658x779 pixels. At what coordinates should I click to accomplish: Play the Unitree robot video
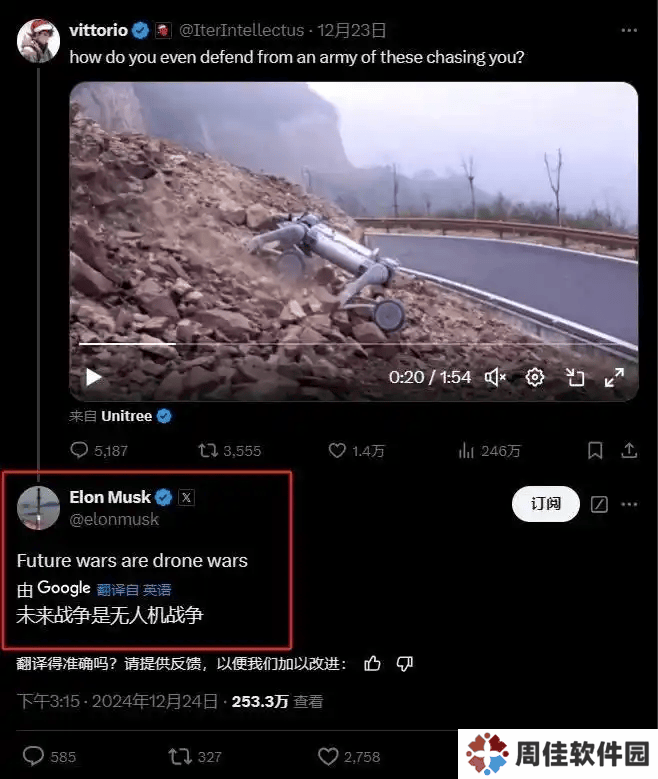(93, 378)
